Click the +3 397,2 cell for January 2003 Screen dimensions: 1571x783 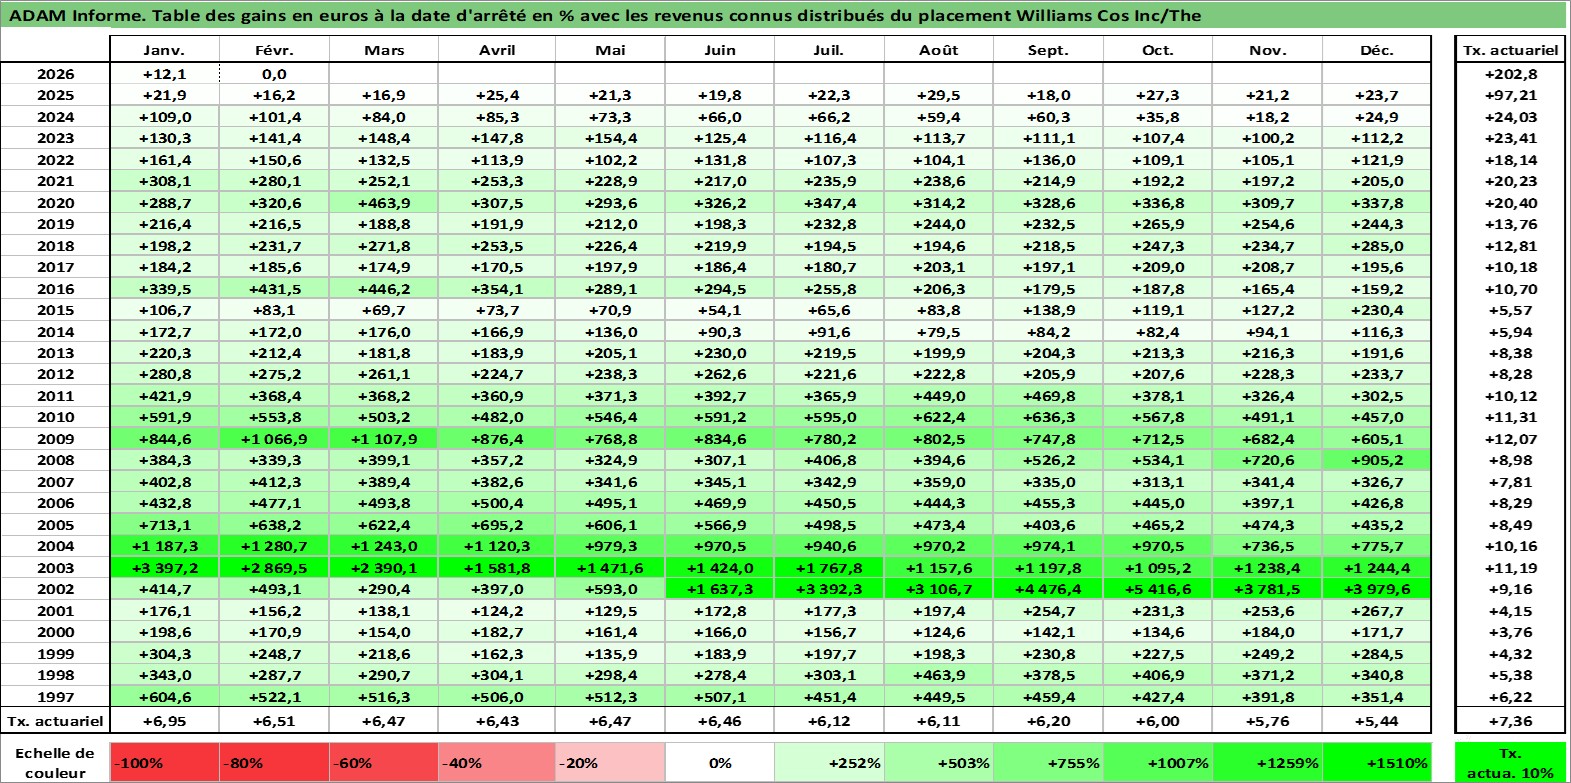coord(164,568)
